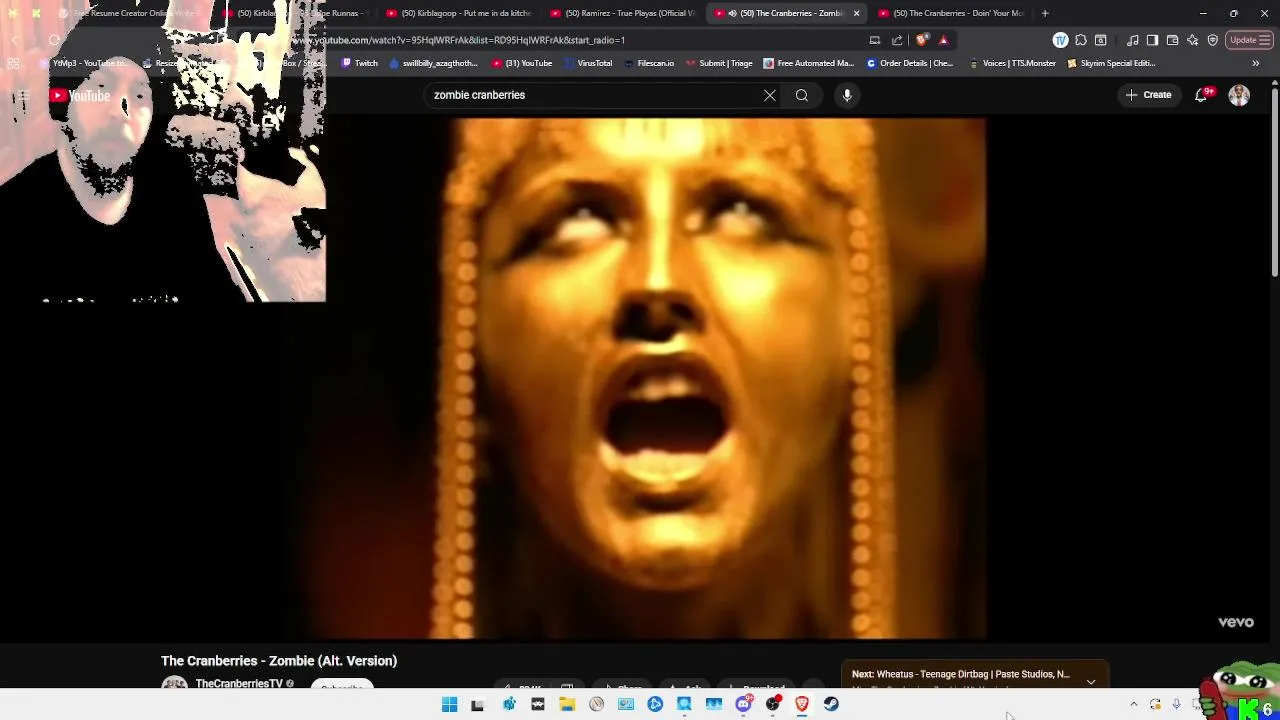Open the Submit | Triage bookmark

(x=719, y=63)
